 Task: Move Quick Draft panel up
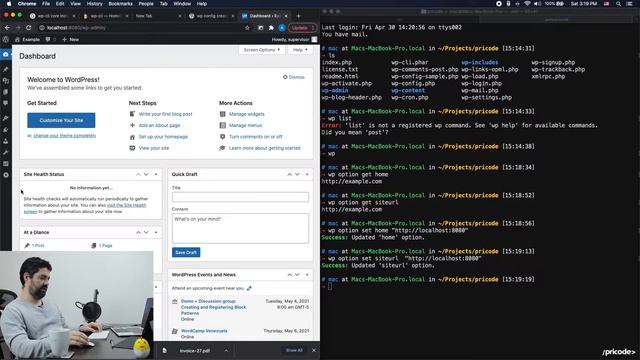tap(289, 174)
